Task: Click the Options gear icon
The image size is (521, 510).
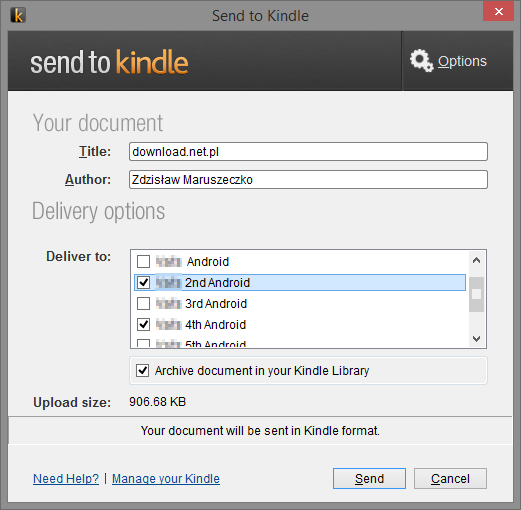Action: click(421, 61)
